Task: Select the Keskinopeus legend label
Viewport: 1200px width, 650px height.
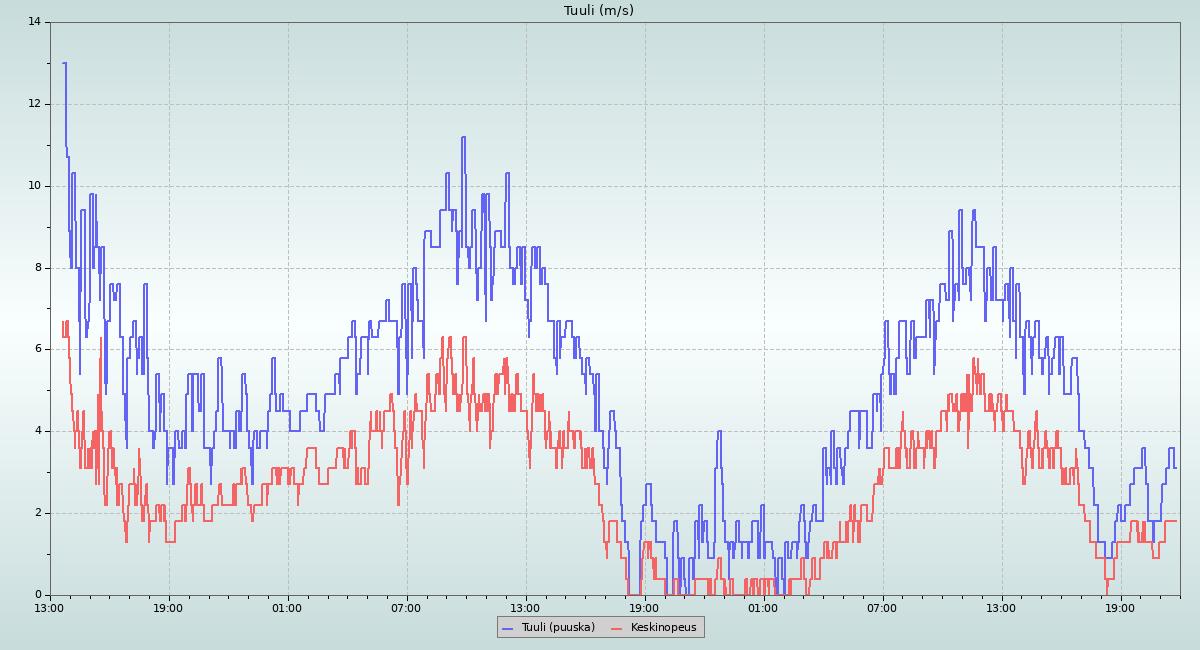Action: coord(663,628)
